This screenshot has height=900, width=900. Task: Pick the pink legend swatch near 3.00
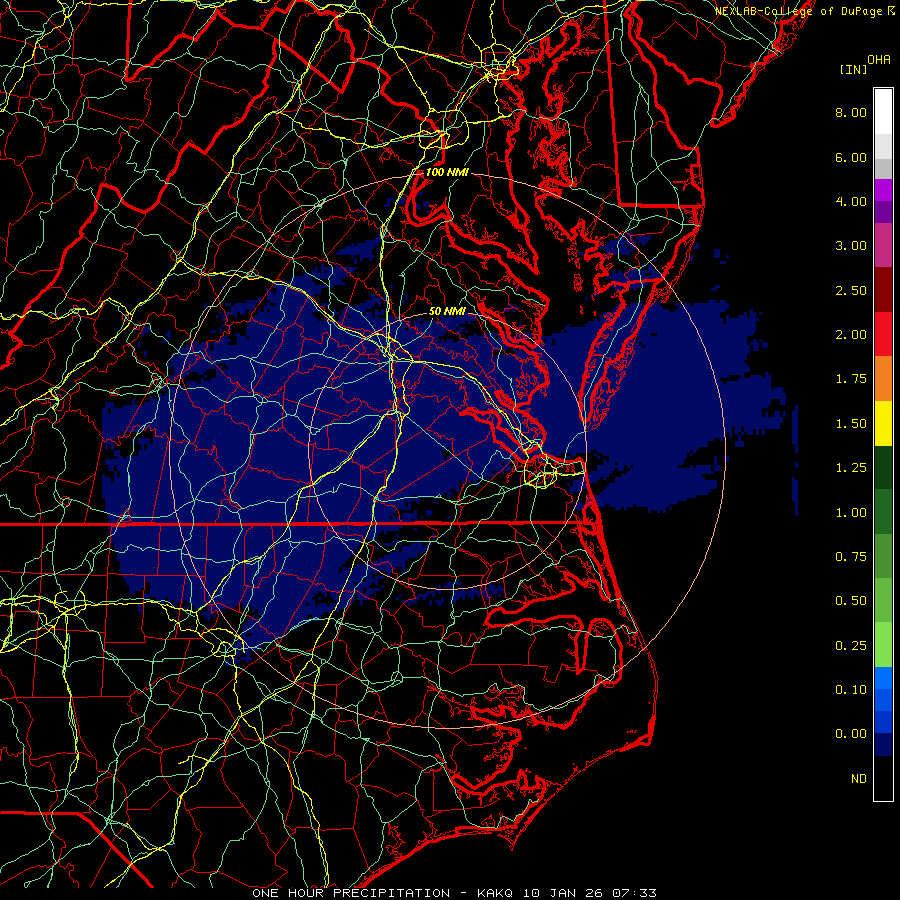coord(883,245)
